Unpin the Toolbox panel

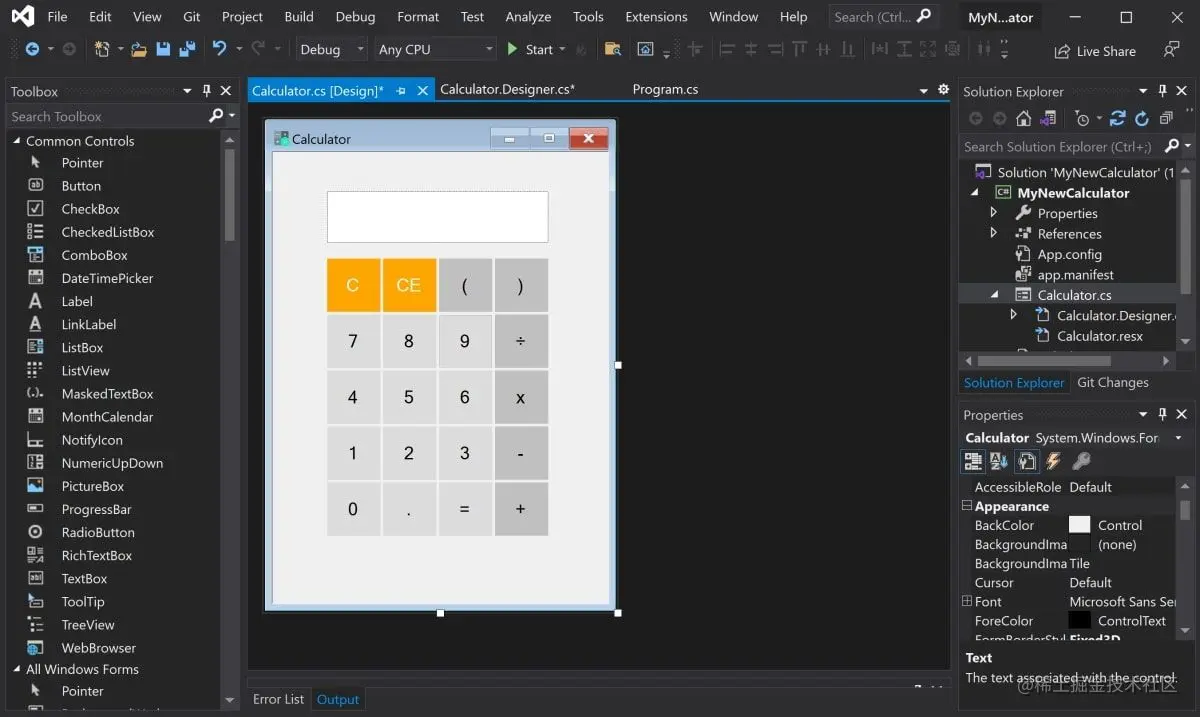(x=206, y=91)
